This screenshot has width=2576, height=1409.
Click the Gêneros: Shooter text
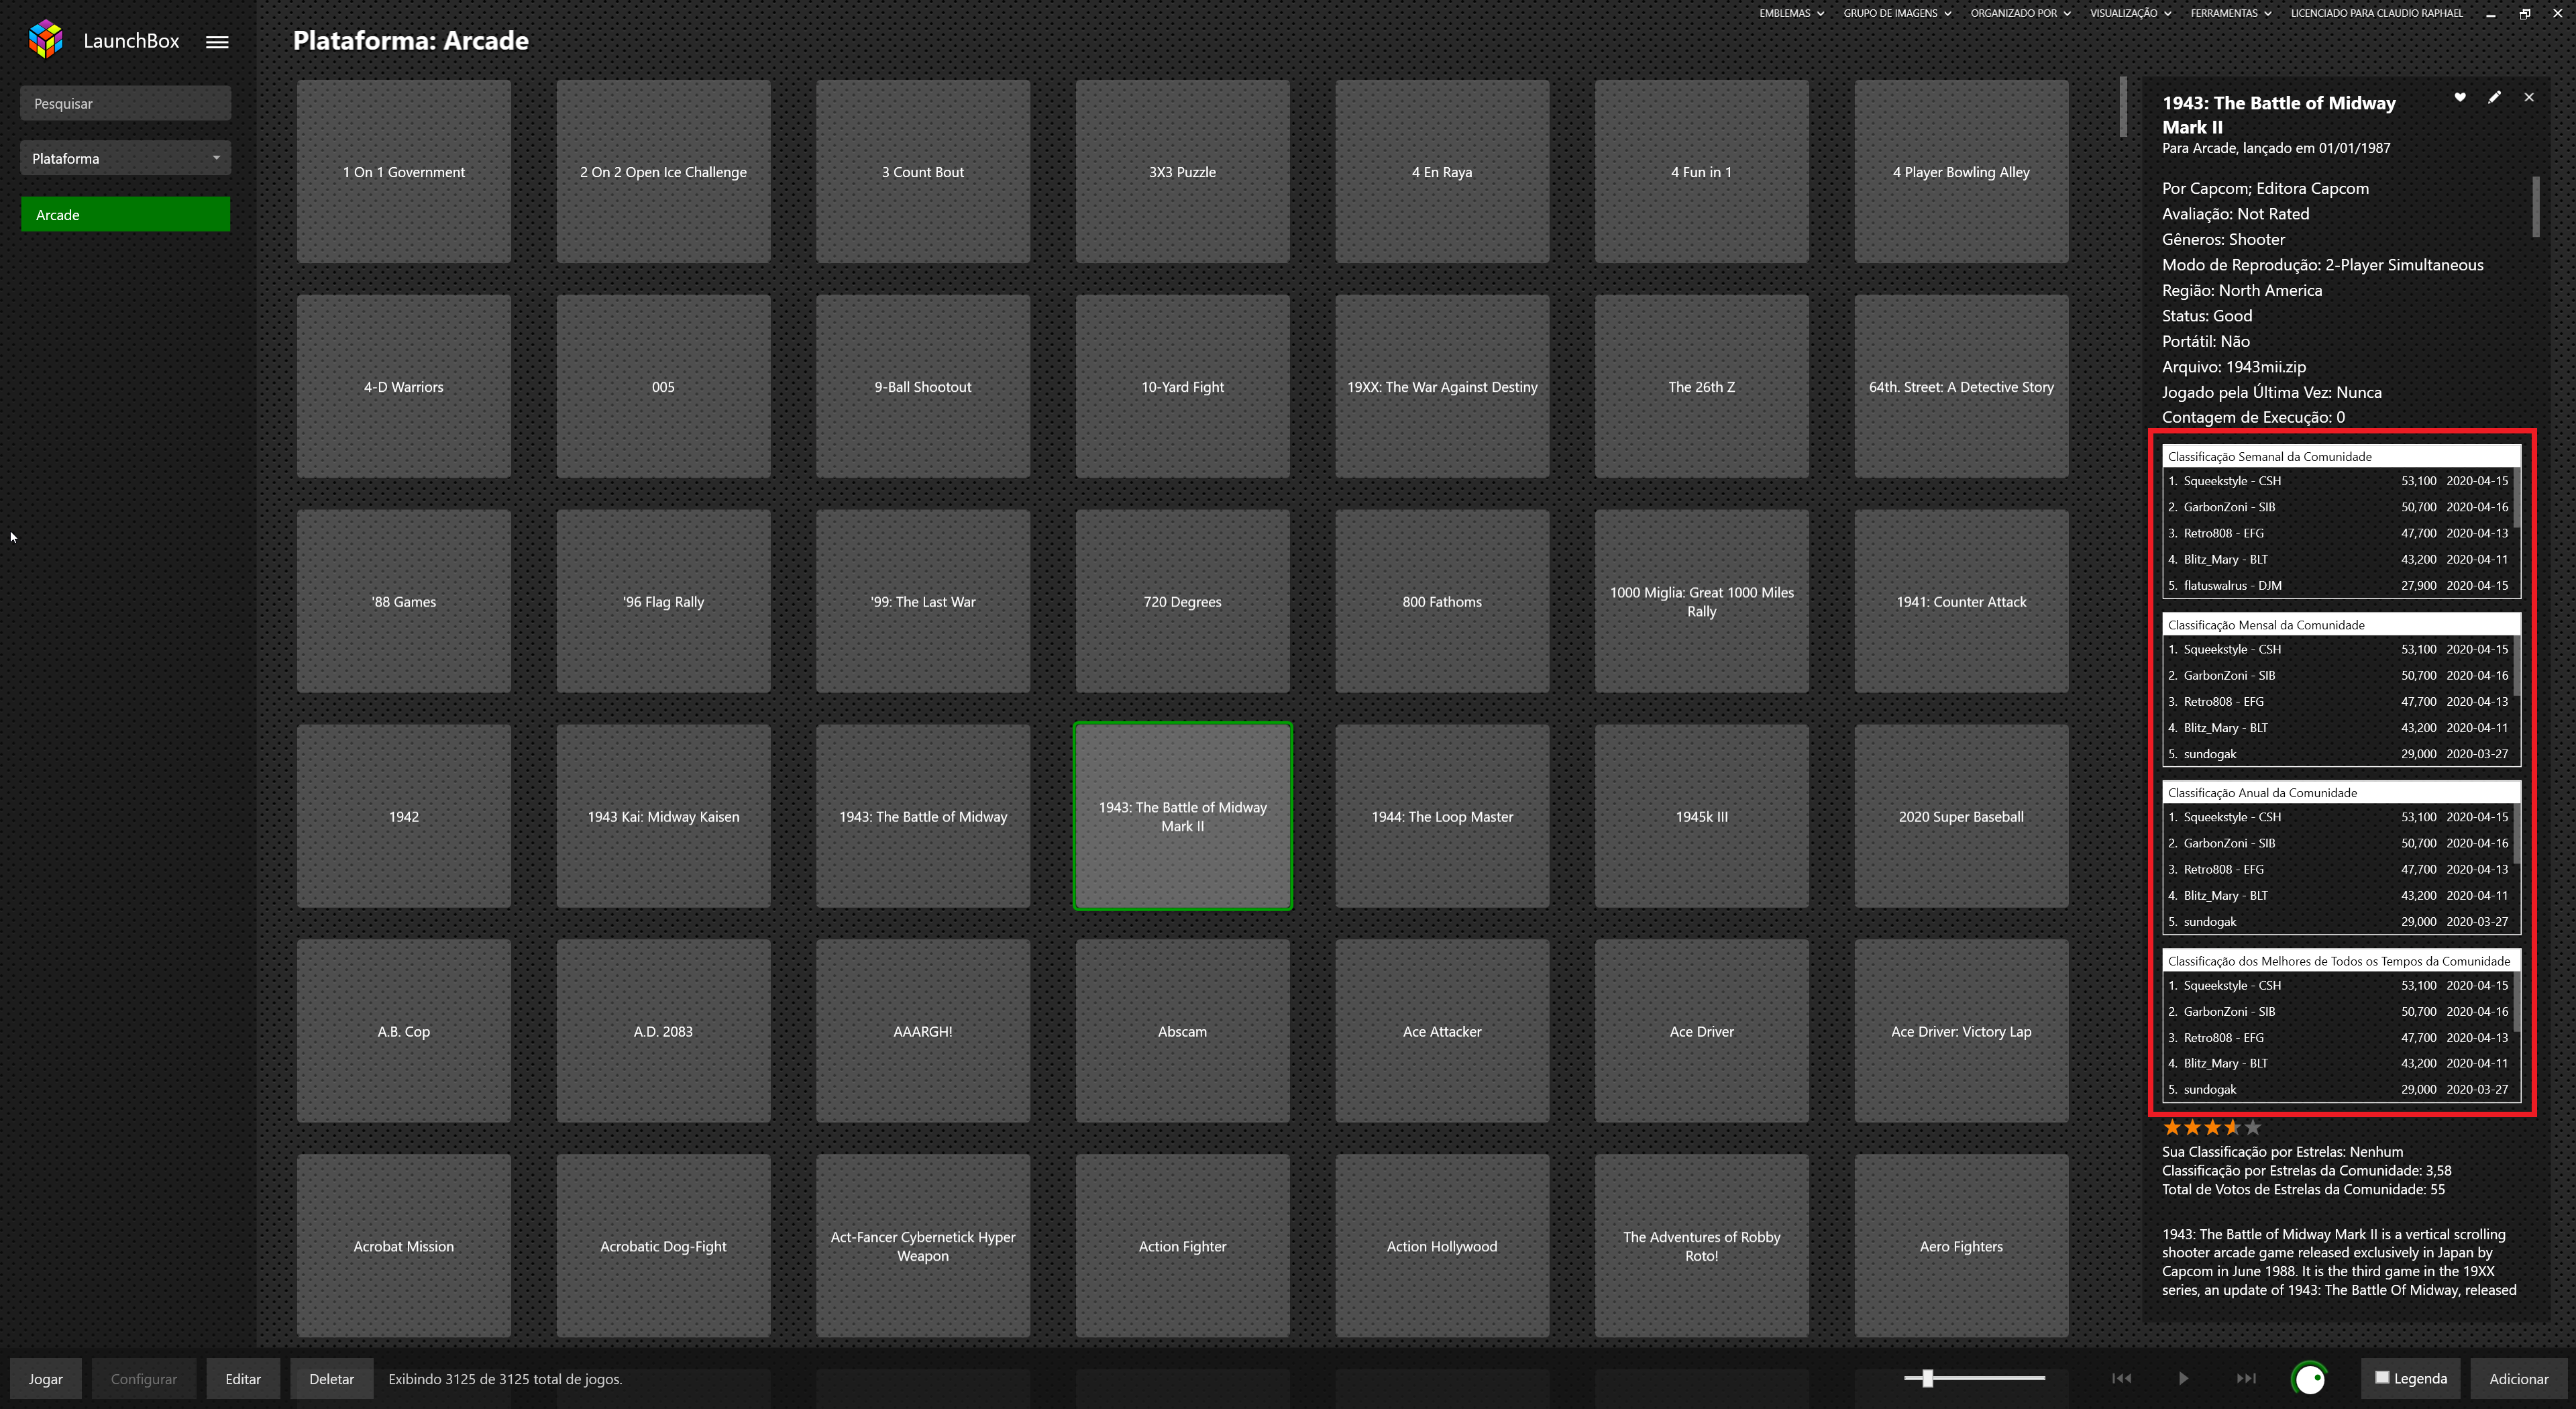coord(2223,239)
